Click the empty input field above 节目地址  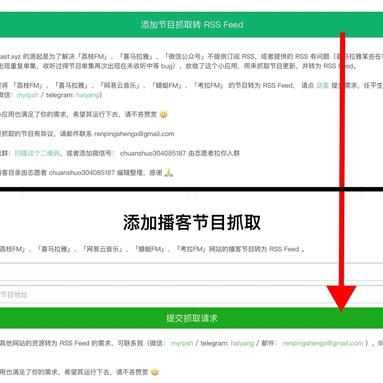coord(191,272)
